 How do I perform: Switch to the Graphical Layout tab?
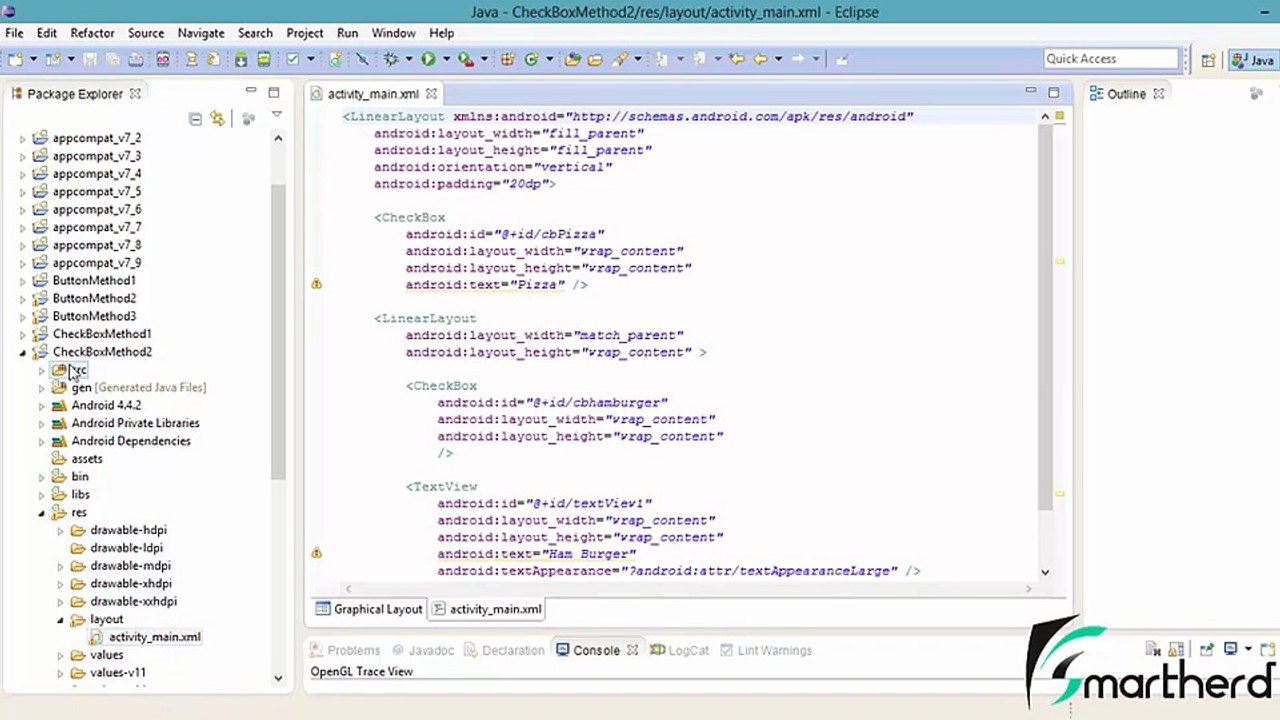(369, 609)
